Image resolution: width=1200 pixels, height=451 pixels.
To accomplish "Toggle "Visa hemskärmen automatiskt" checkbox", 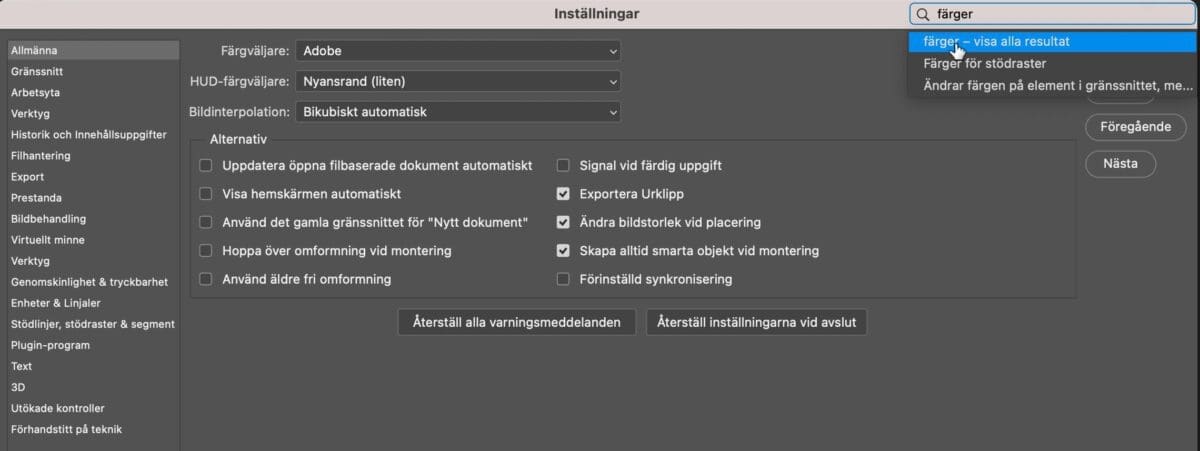I will pyautogui.click(x=206, y=194).
